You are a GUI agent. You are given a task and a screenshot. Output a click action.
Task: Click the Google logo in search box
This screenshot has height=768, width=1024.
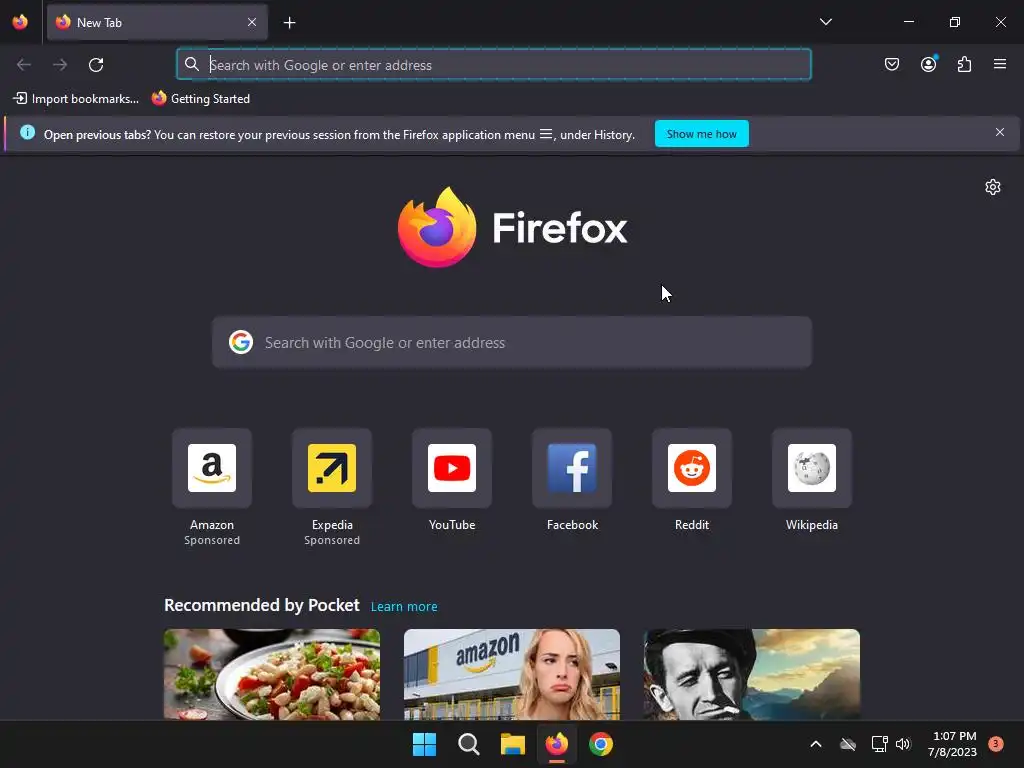click(x=241, y=342)
